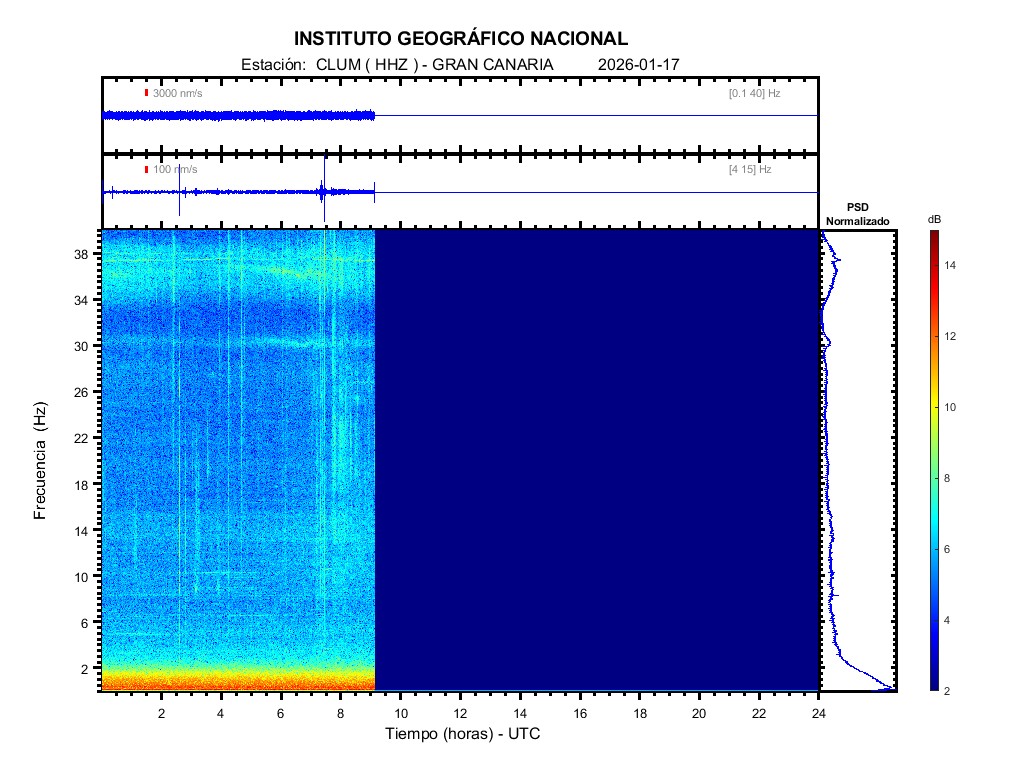Screen dimensions: 1024x768
Task: Click the date 2026-01-17 in the header
Action: click(x=638, y=64)
